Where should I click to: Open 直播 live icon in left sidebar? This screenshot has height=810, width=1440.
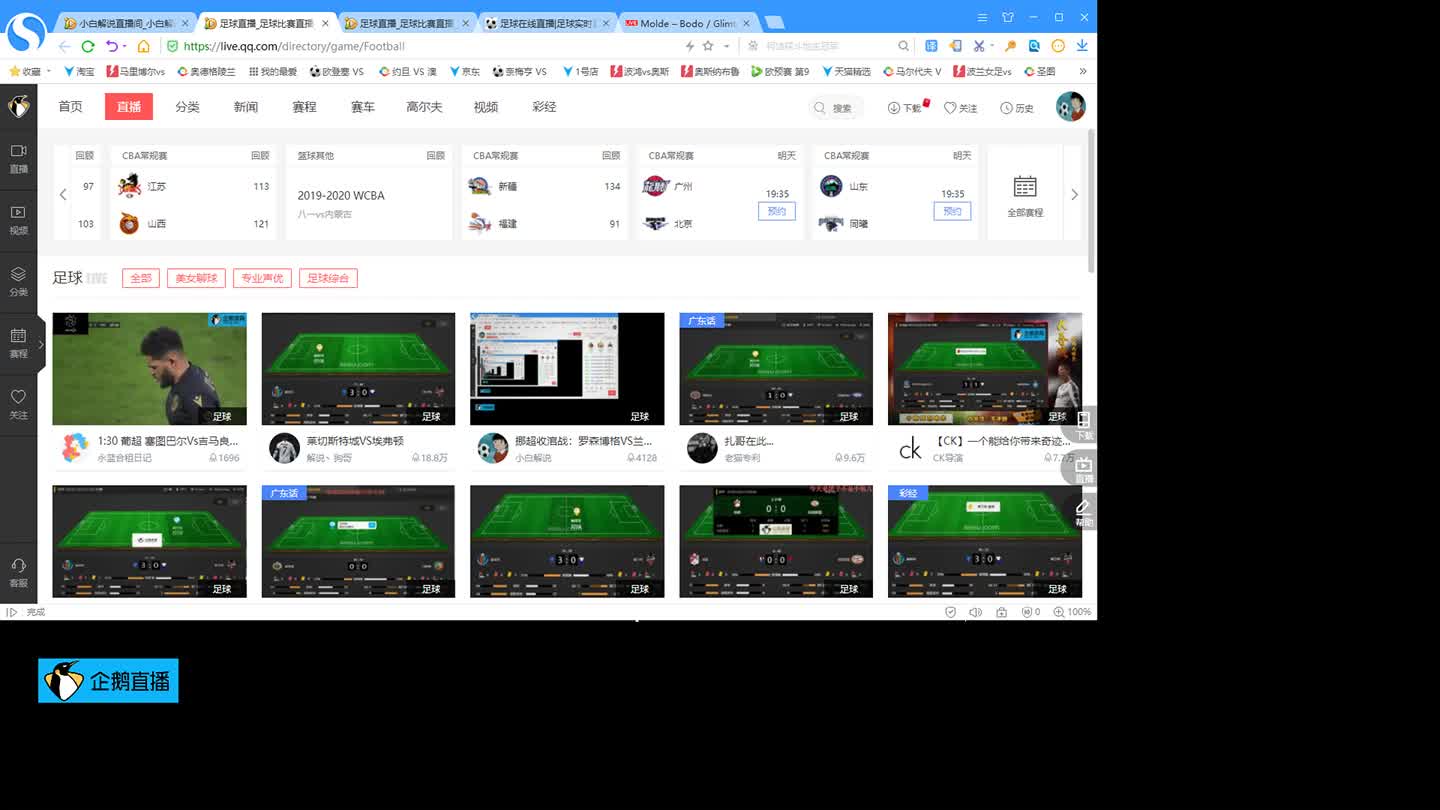[x=18, y=151]
